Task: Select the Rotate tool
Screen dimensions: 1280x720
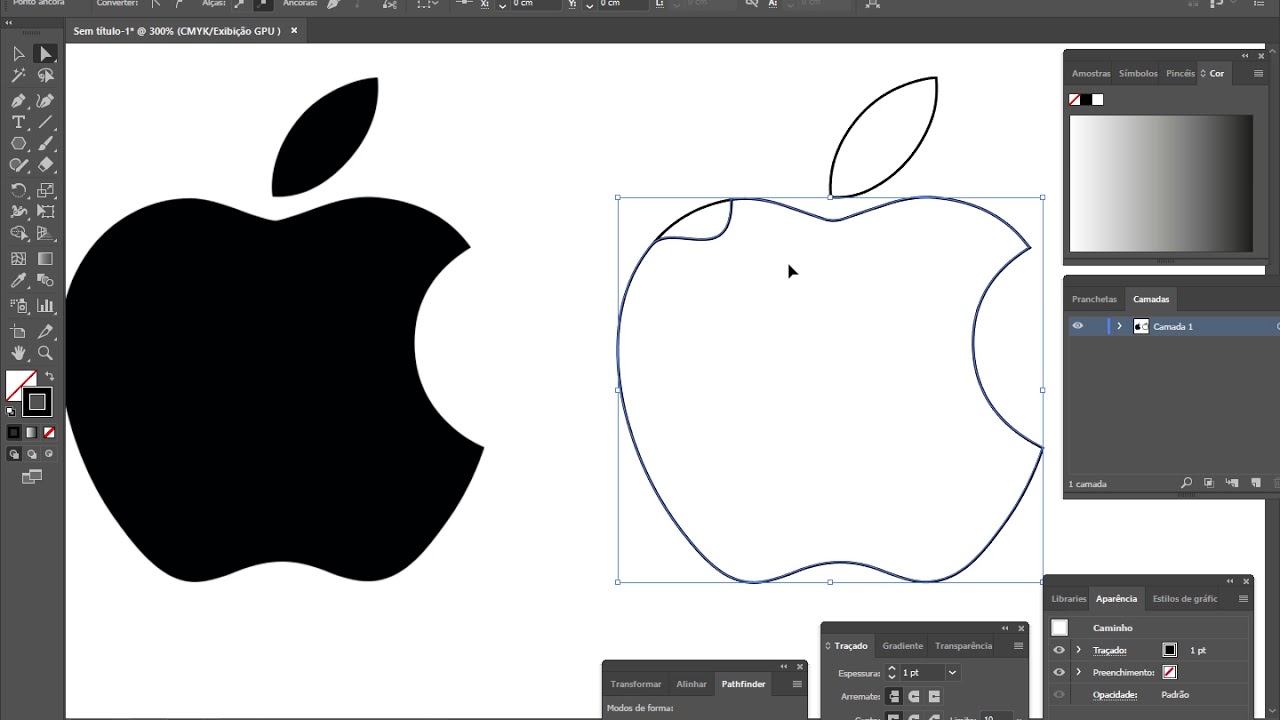Action: point(18,190)
